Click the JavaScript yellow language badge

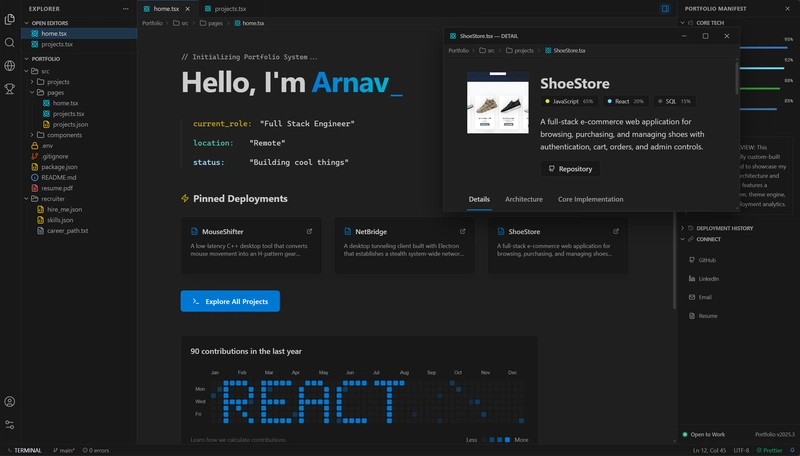(x=568, y=101)
